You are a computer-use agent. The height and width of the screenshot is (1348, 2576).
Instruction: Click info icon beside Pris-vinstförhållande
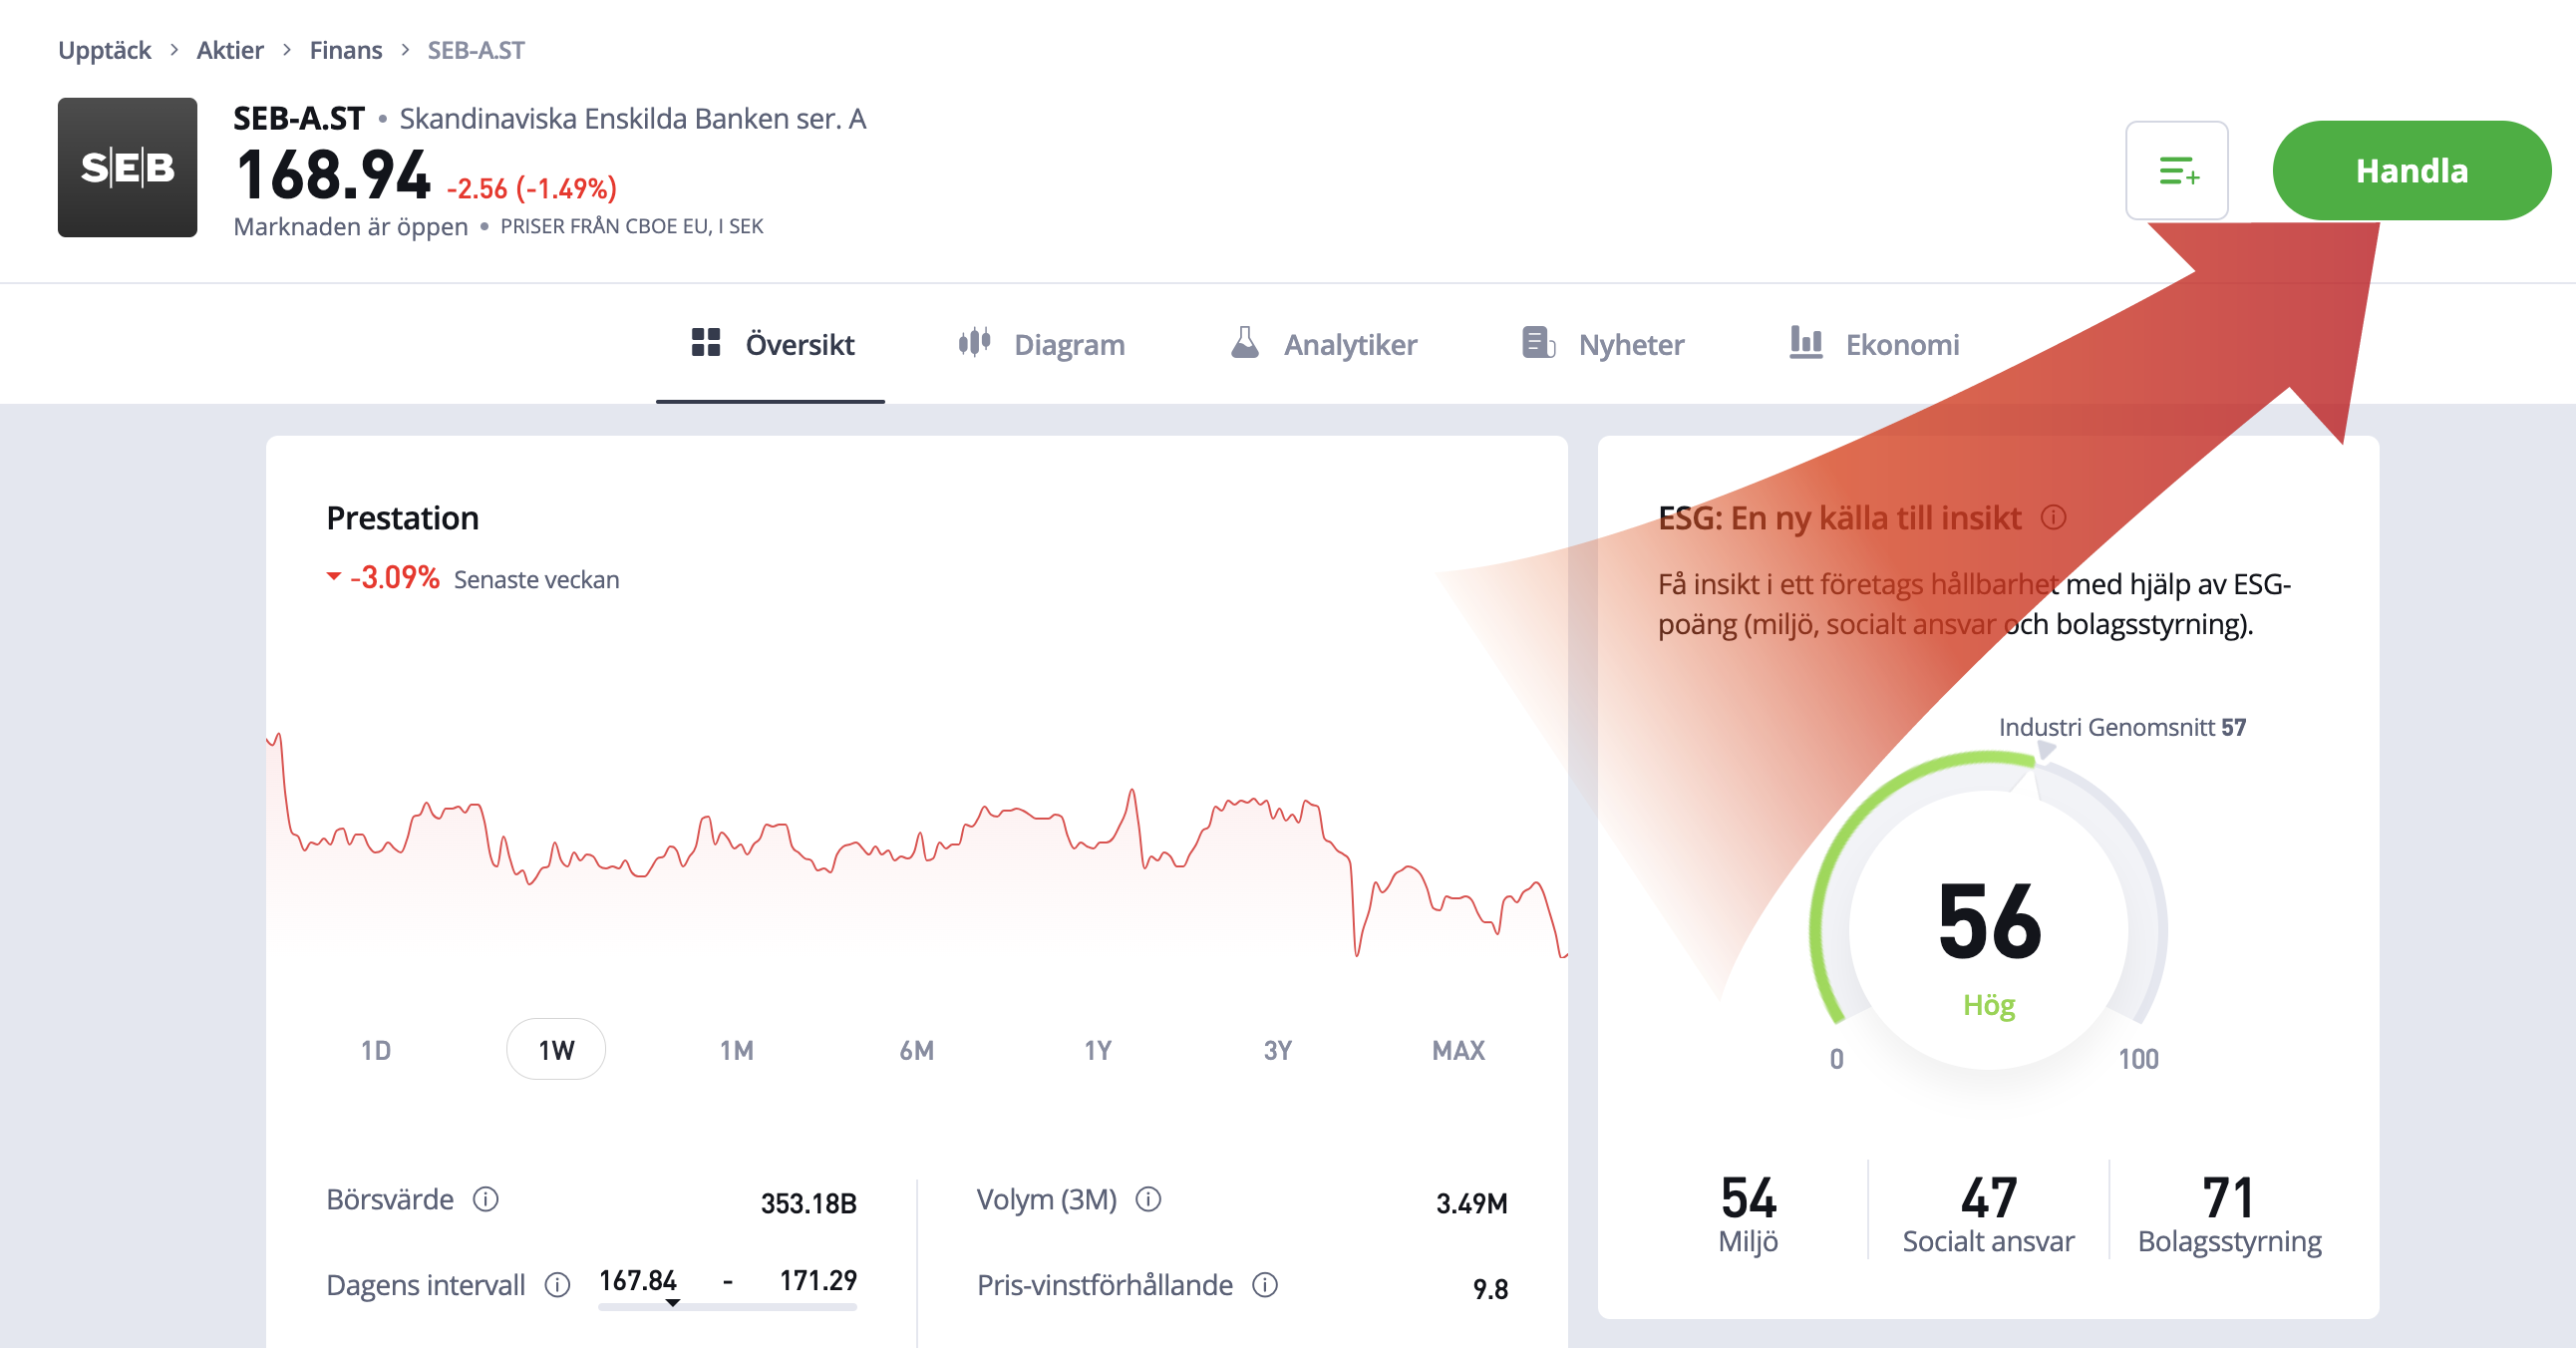1265,1284
